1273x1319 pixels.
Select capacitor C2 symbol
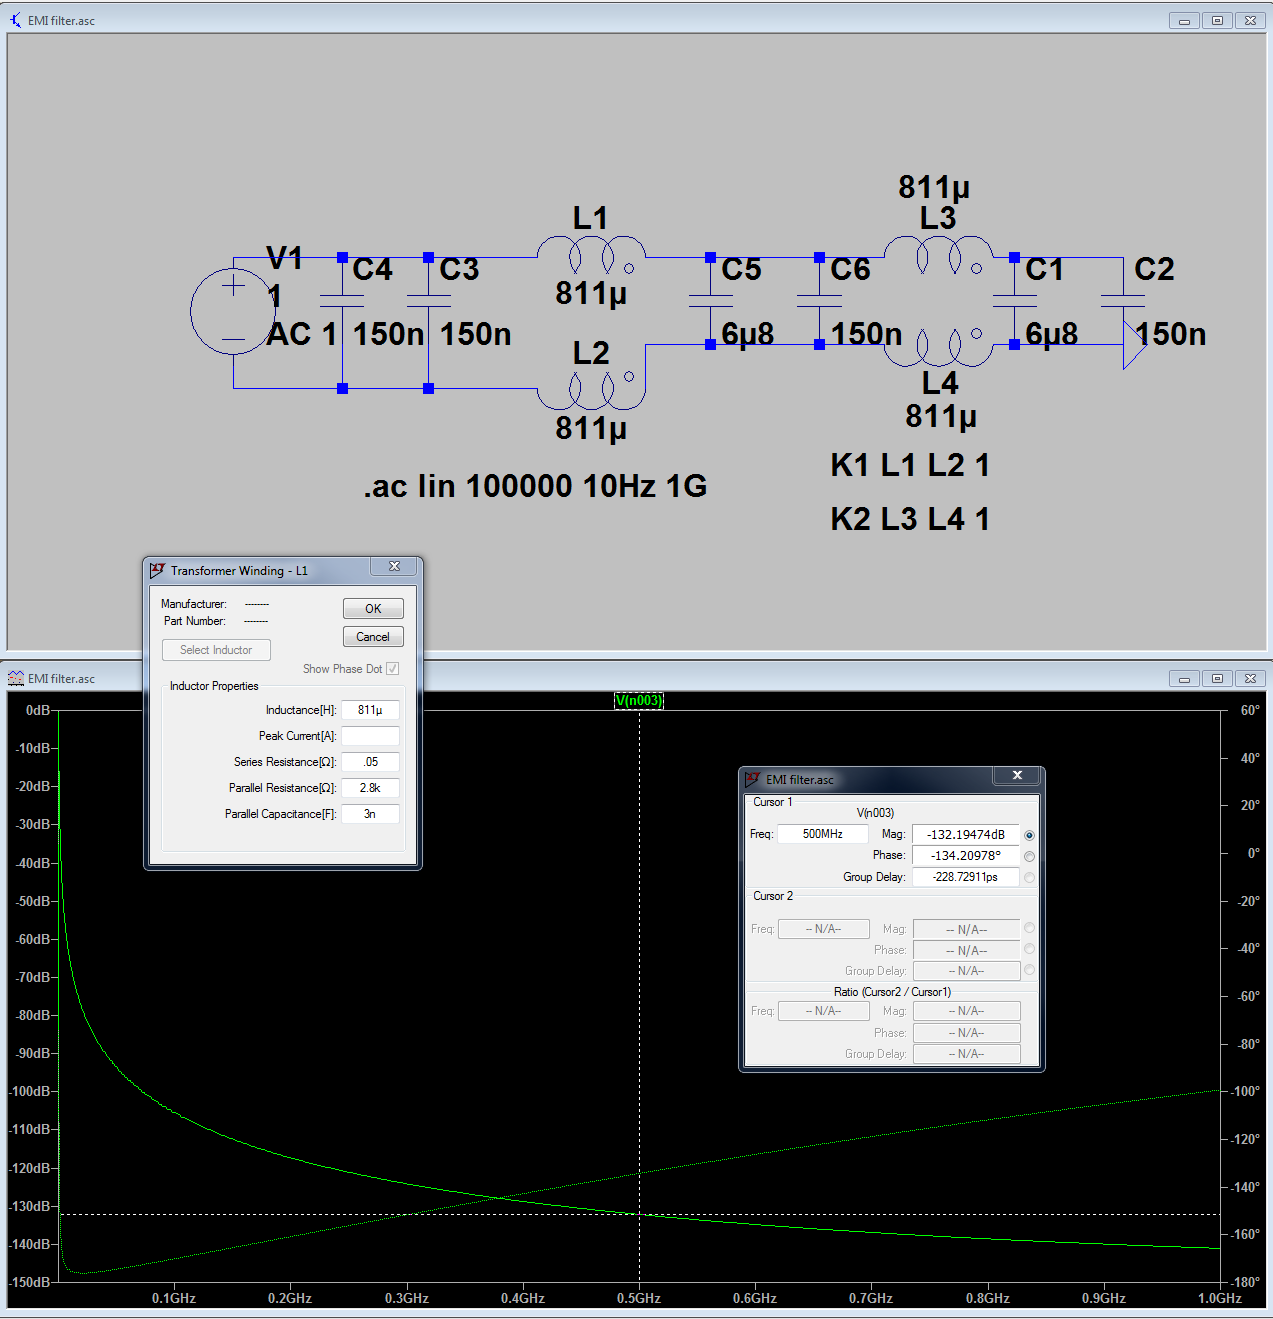1123,300
